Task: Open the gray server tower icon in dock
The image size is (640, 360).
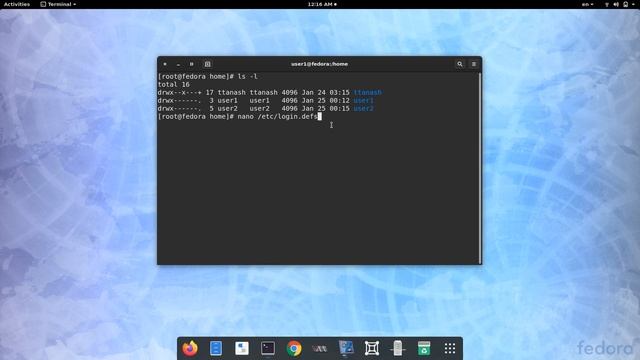Action: pyautogui.click(x=398, y=348)
